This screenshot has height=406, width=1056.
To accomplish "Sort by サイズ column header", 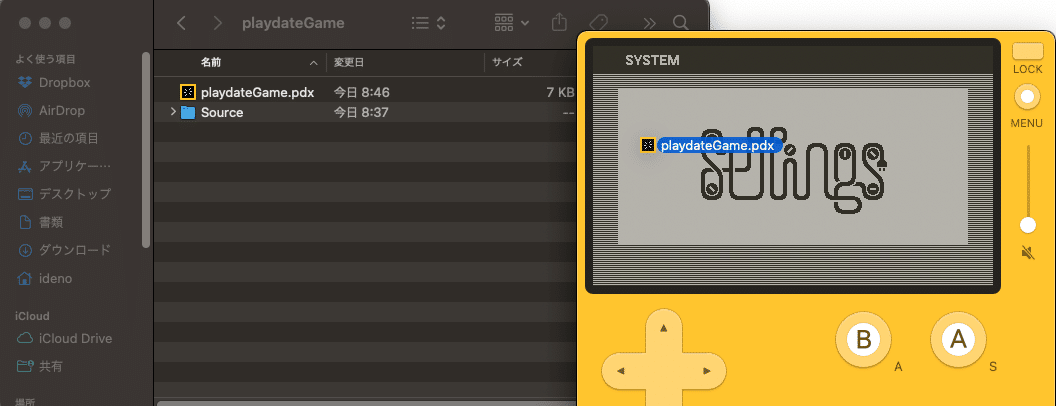I will click(x=507, y=62).
